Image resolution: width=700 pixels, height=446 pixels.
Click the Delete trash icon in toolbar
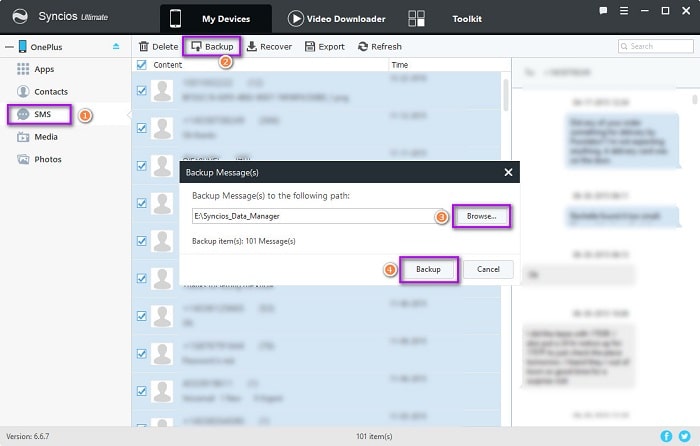coord(143,46)
